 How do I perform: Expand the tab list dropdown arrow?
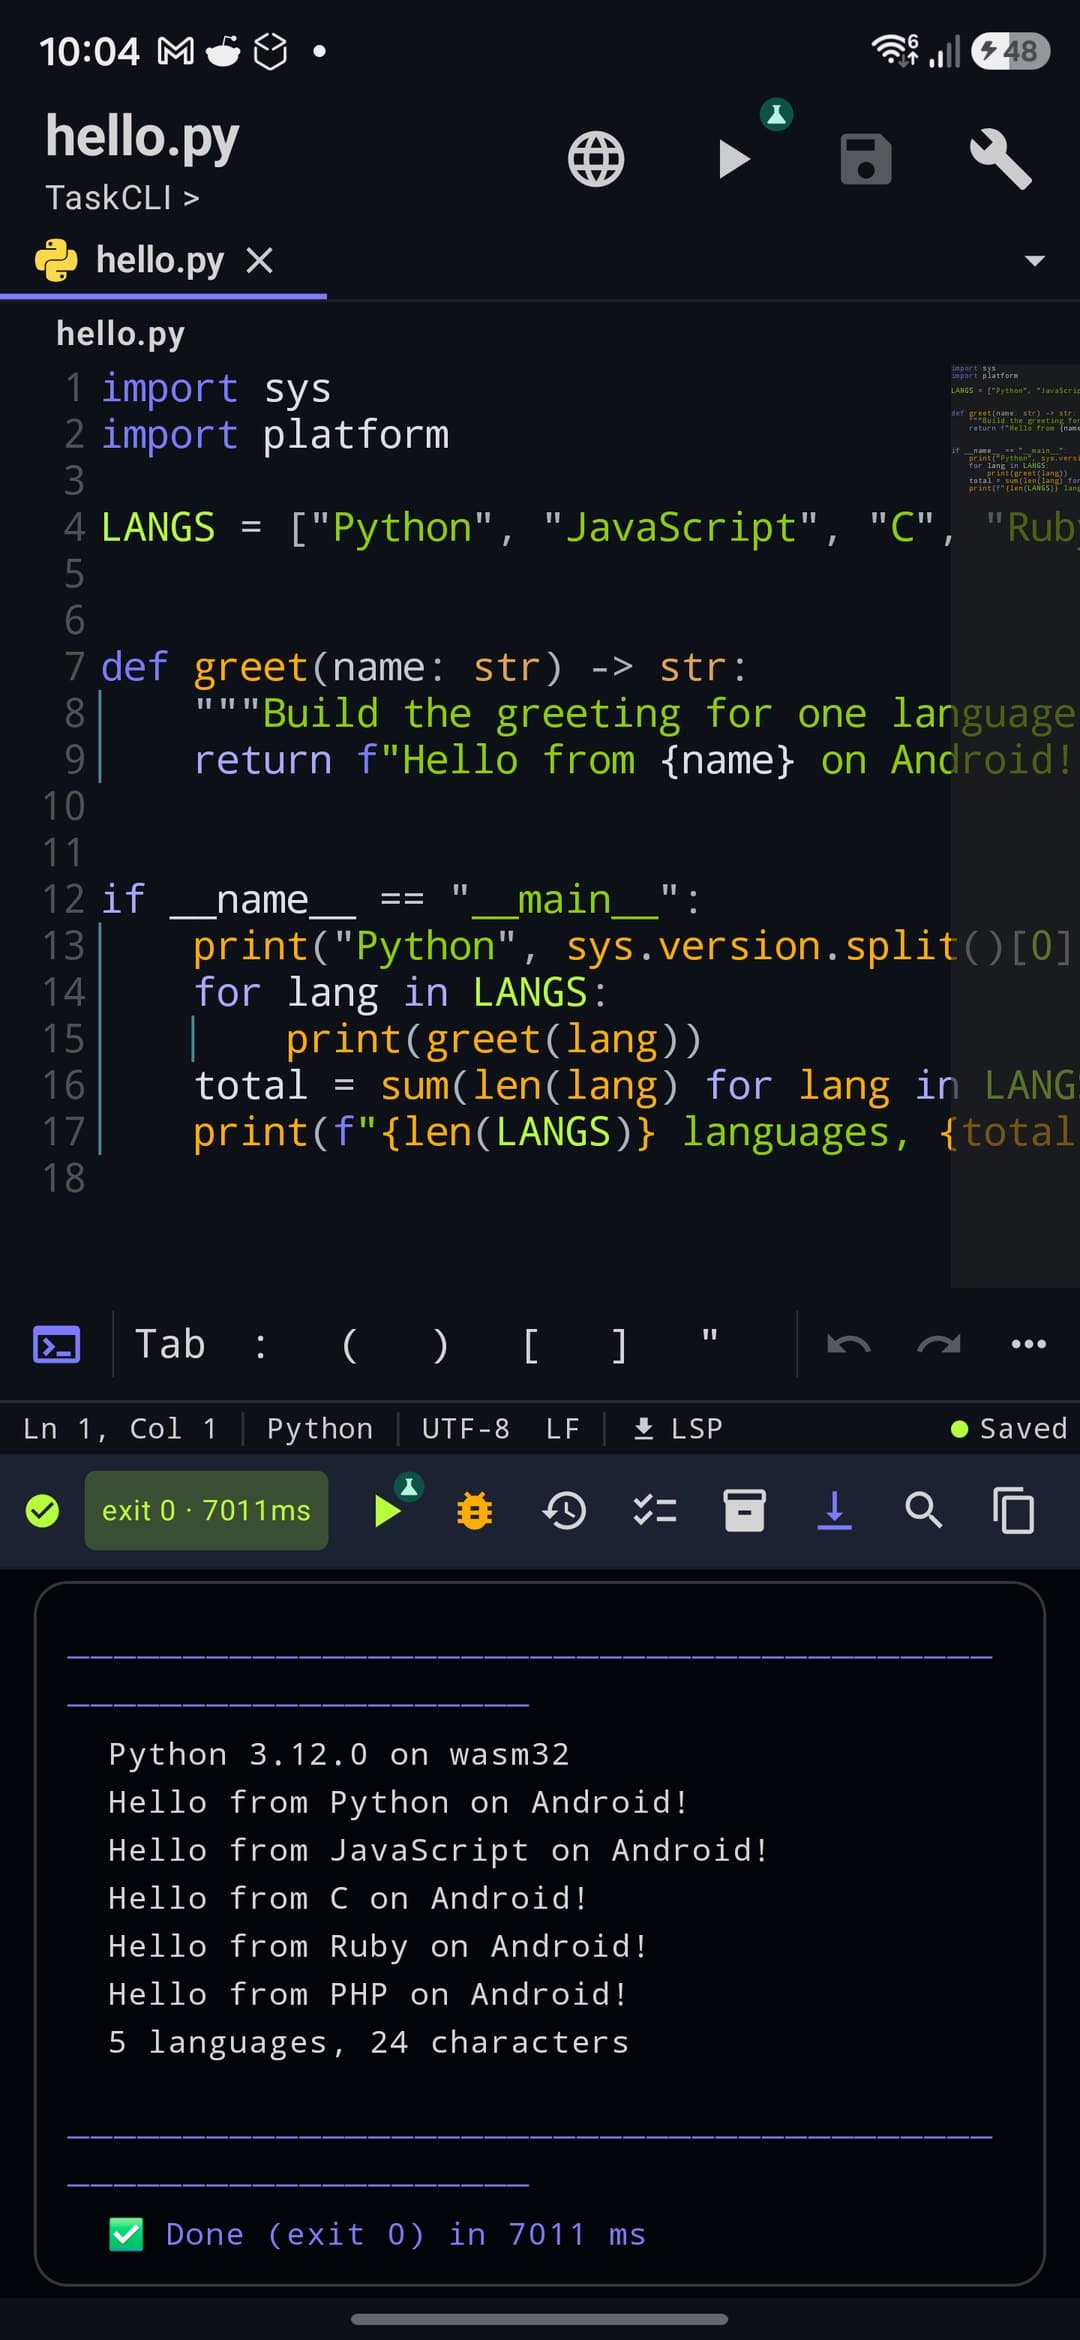1035,261
